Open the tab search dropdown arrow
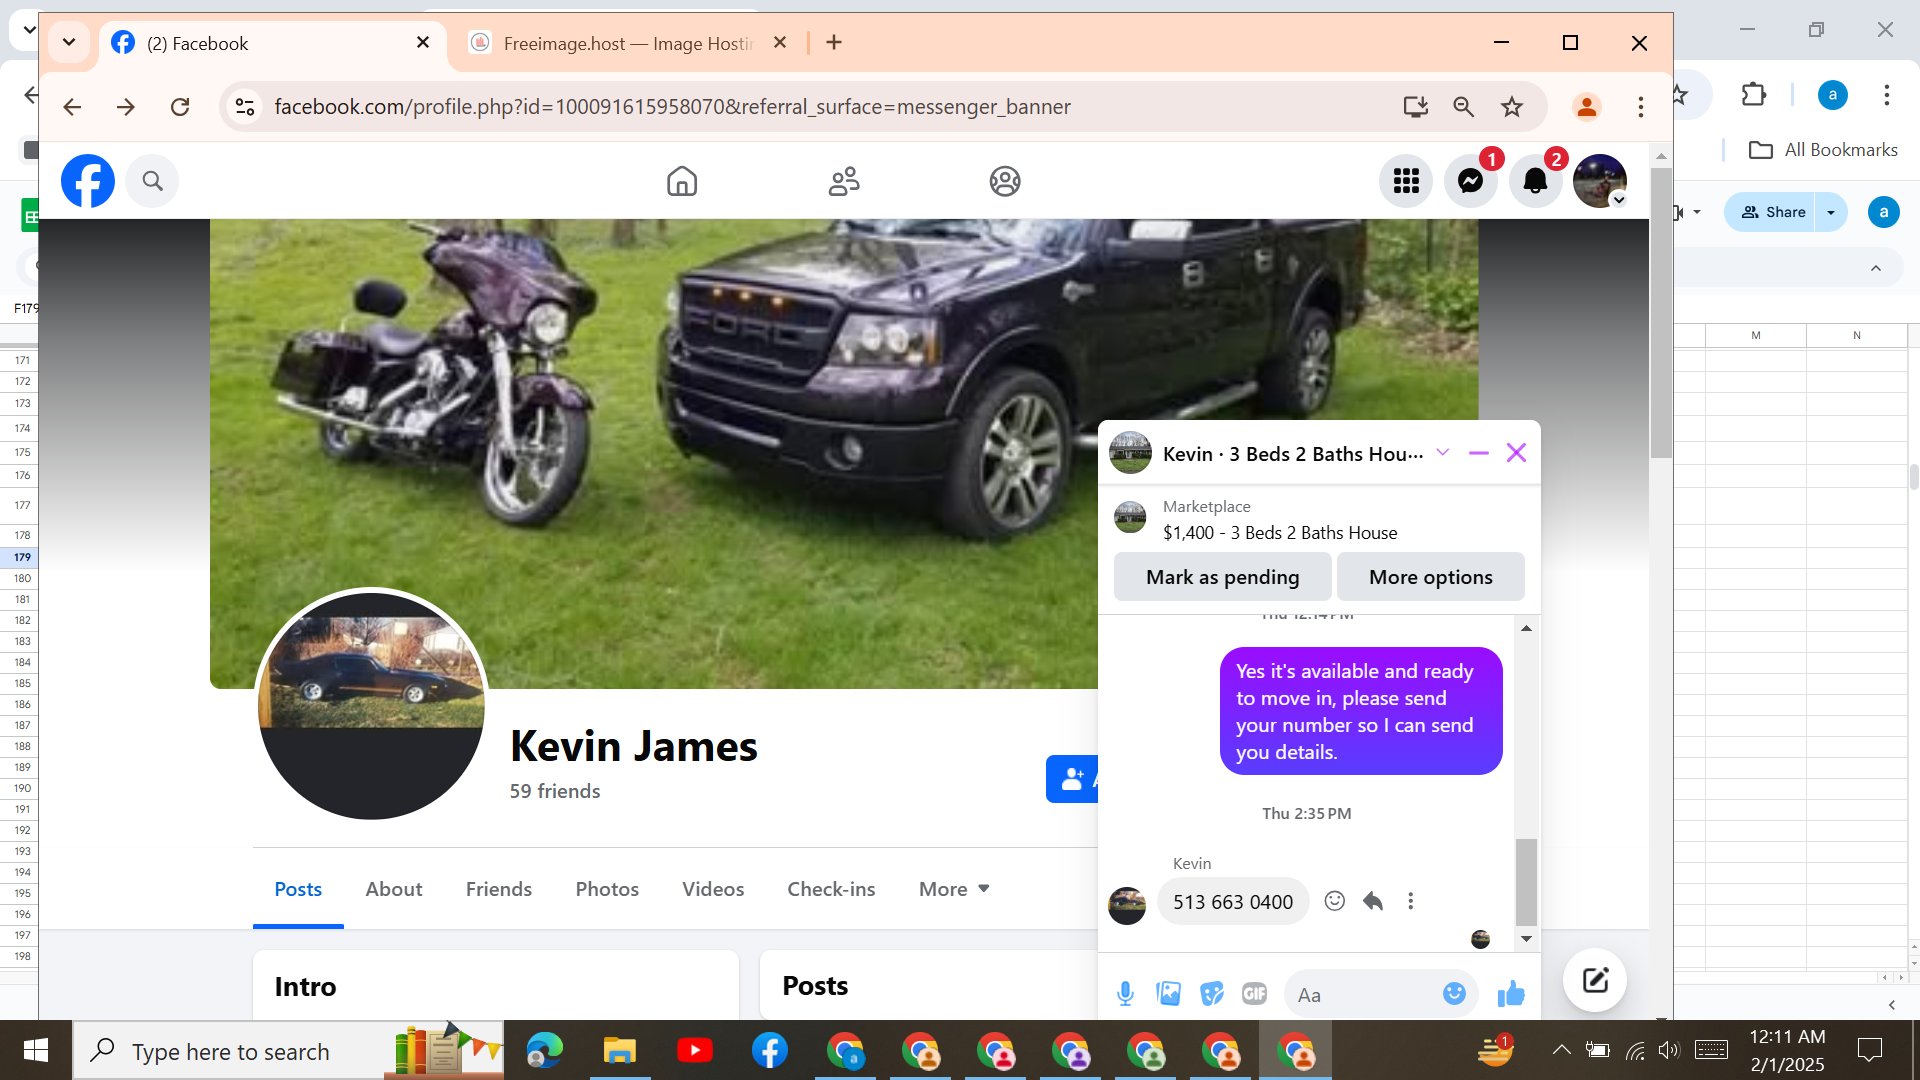Image resolution: width=1920 pixels, height=1080 pixels. [x=69, y=42]
